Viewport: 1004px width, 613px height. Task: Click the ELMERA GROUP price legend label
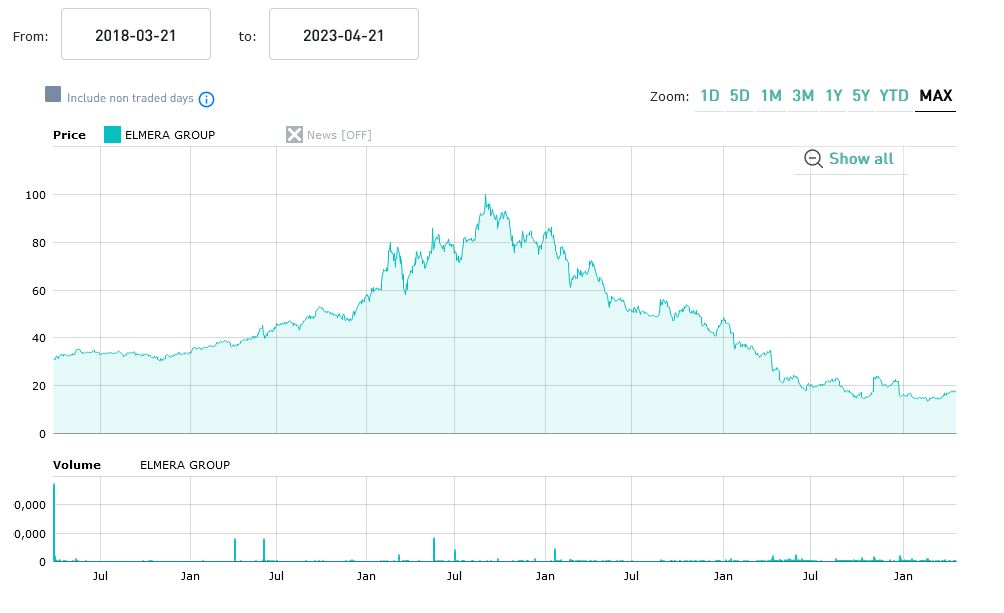click(170, 135)
